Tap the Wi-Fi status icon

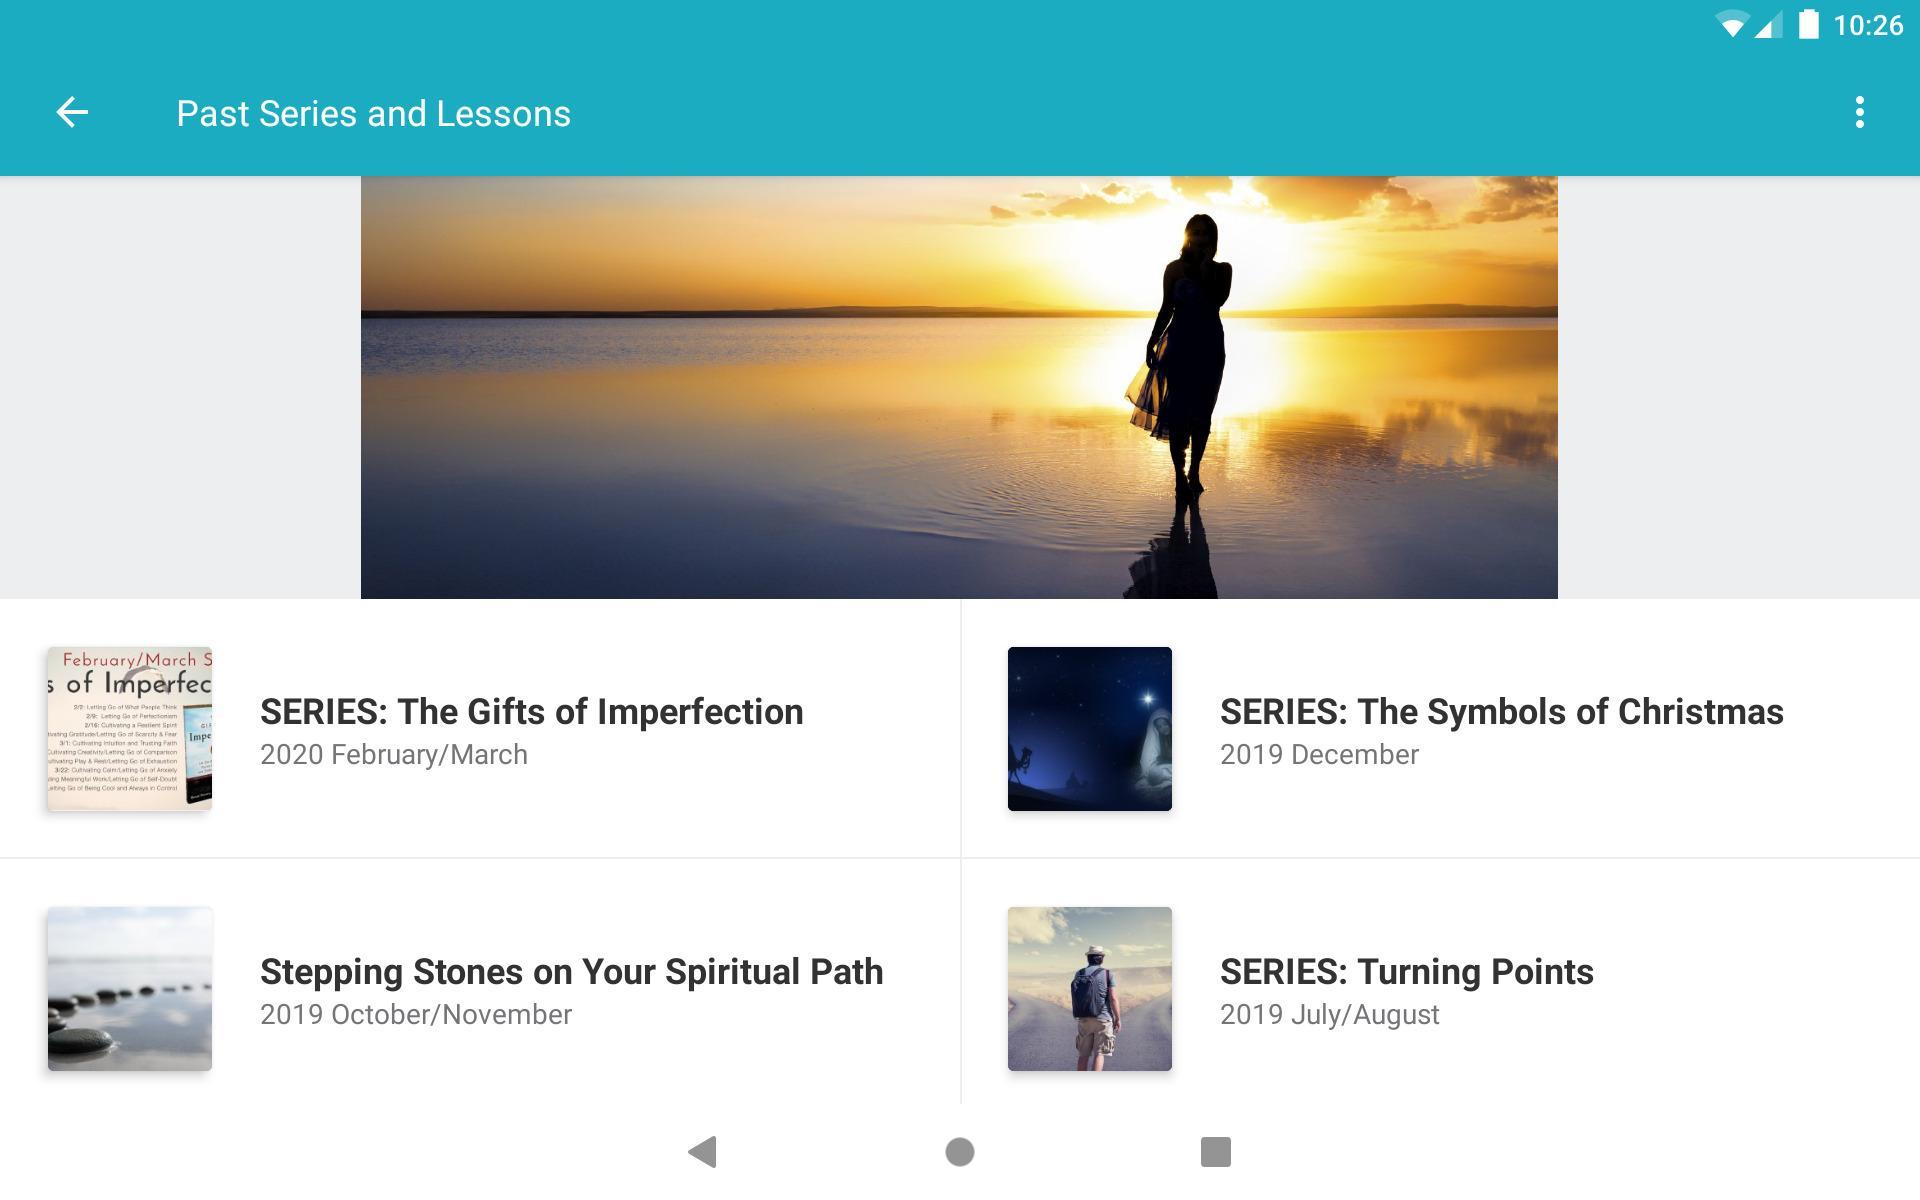coord(1731,25)
